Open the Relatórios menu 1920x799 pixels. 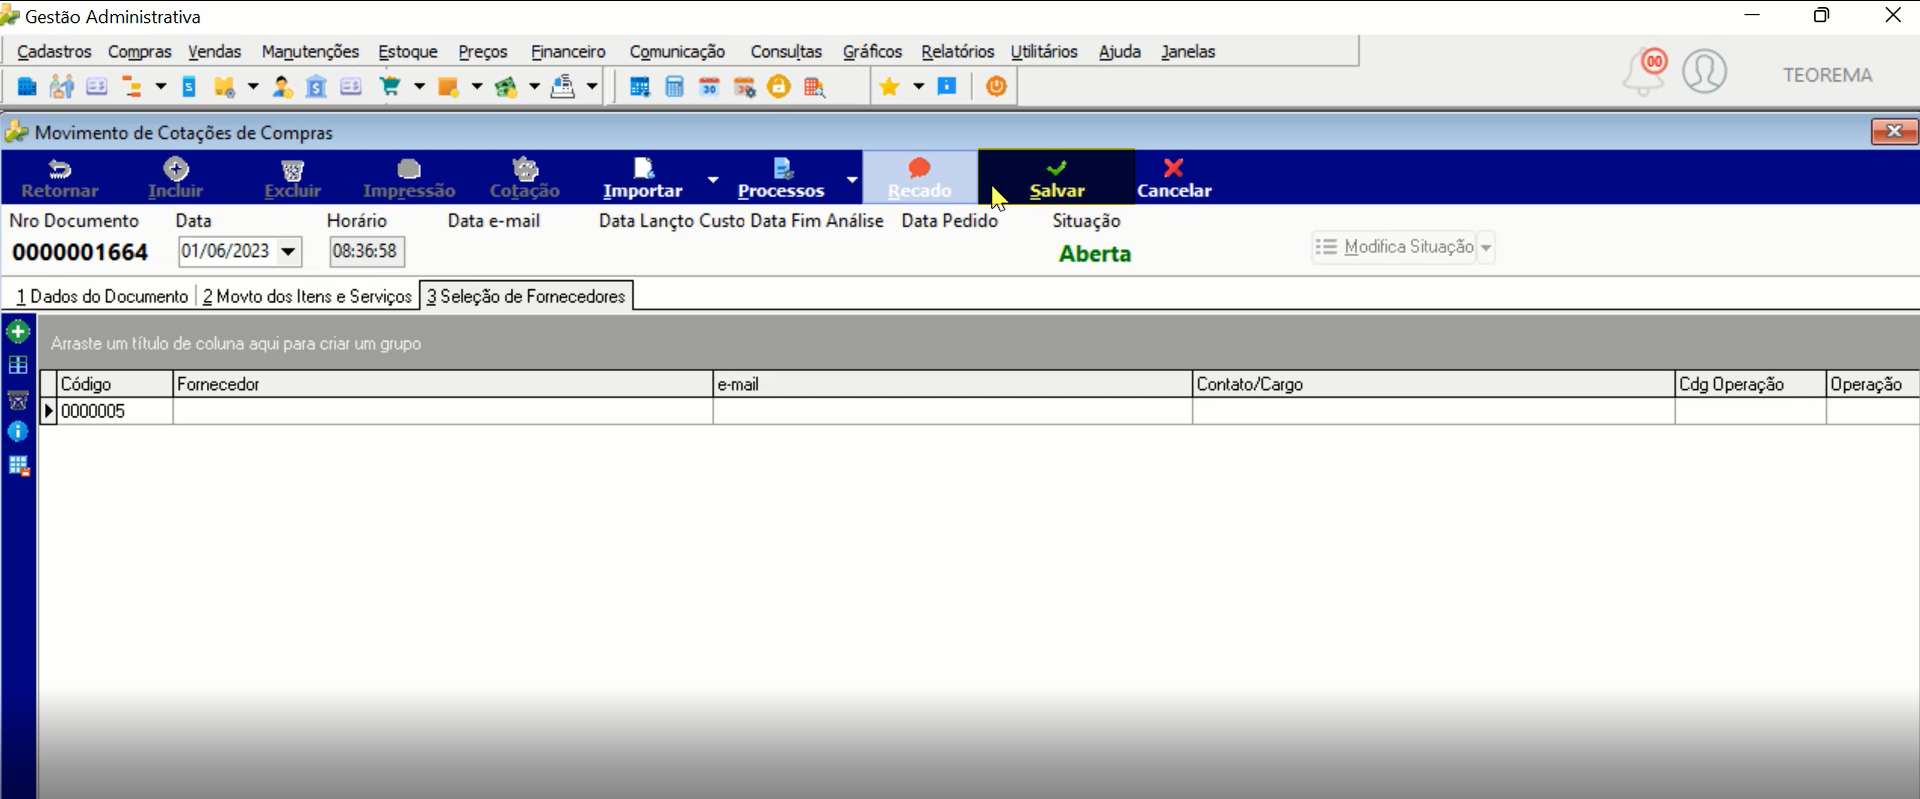coord(958,51)
